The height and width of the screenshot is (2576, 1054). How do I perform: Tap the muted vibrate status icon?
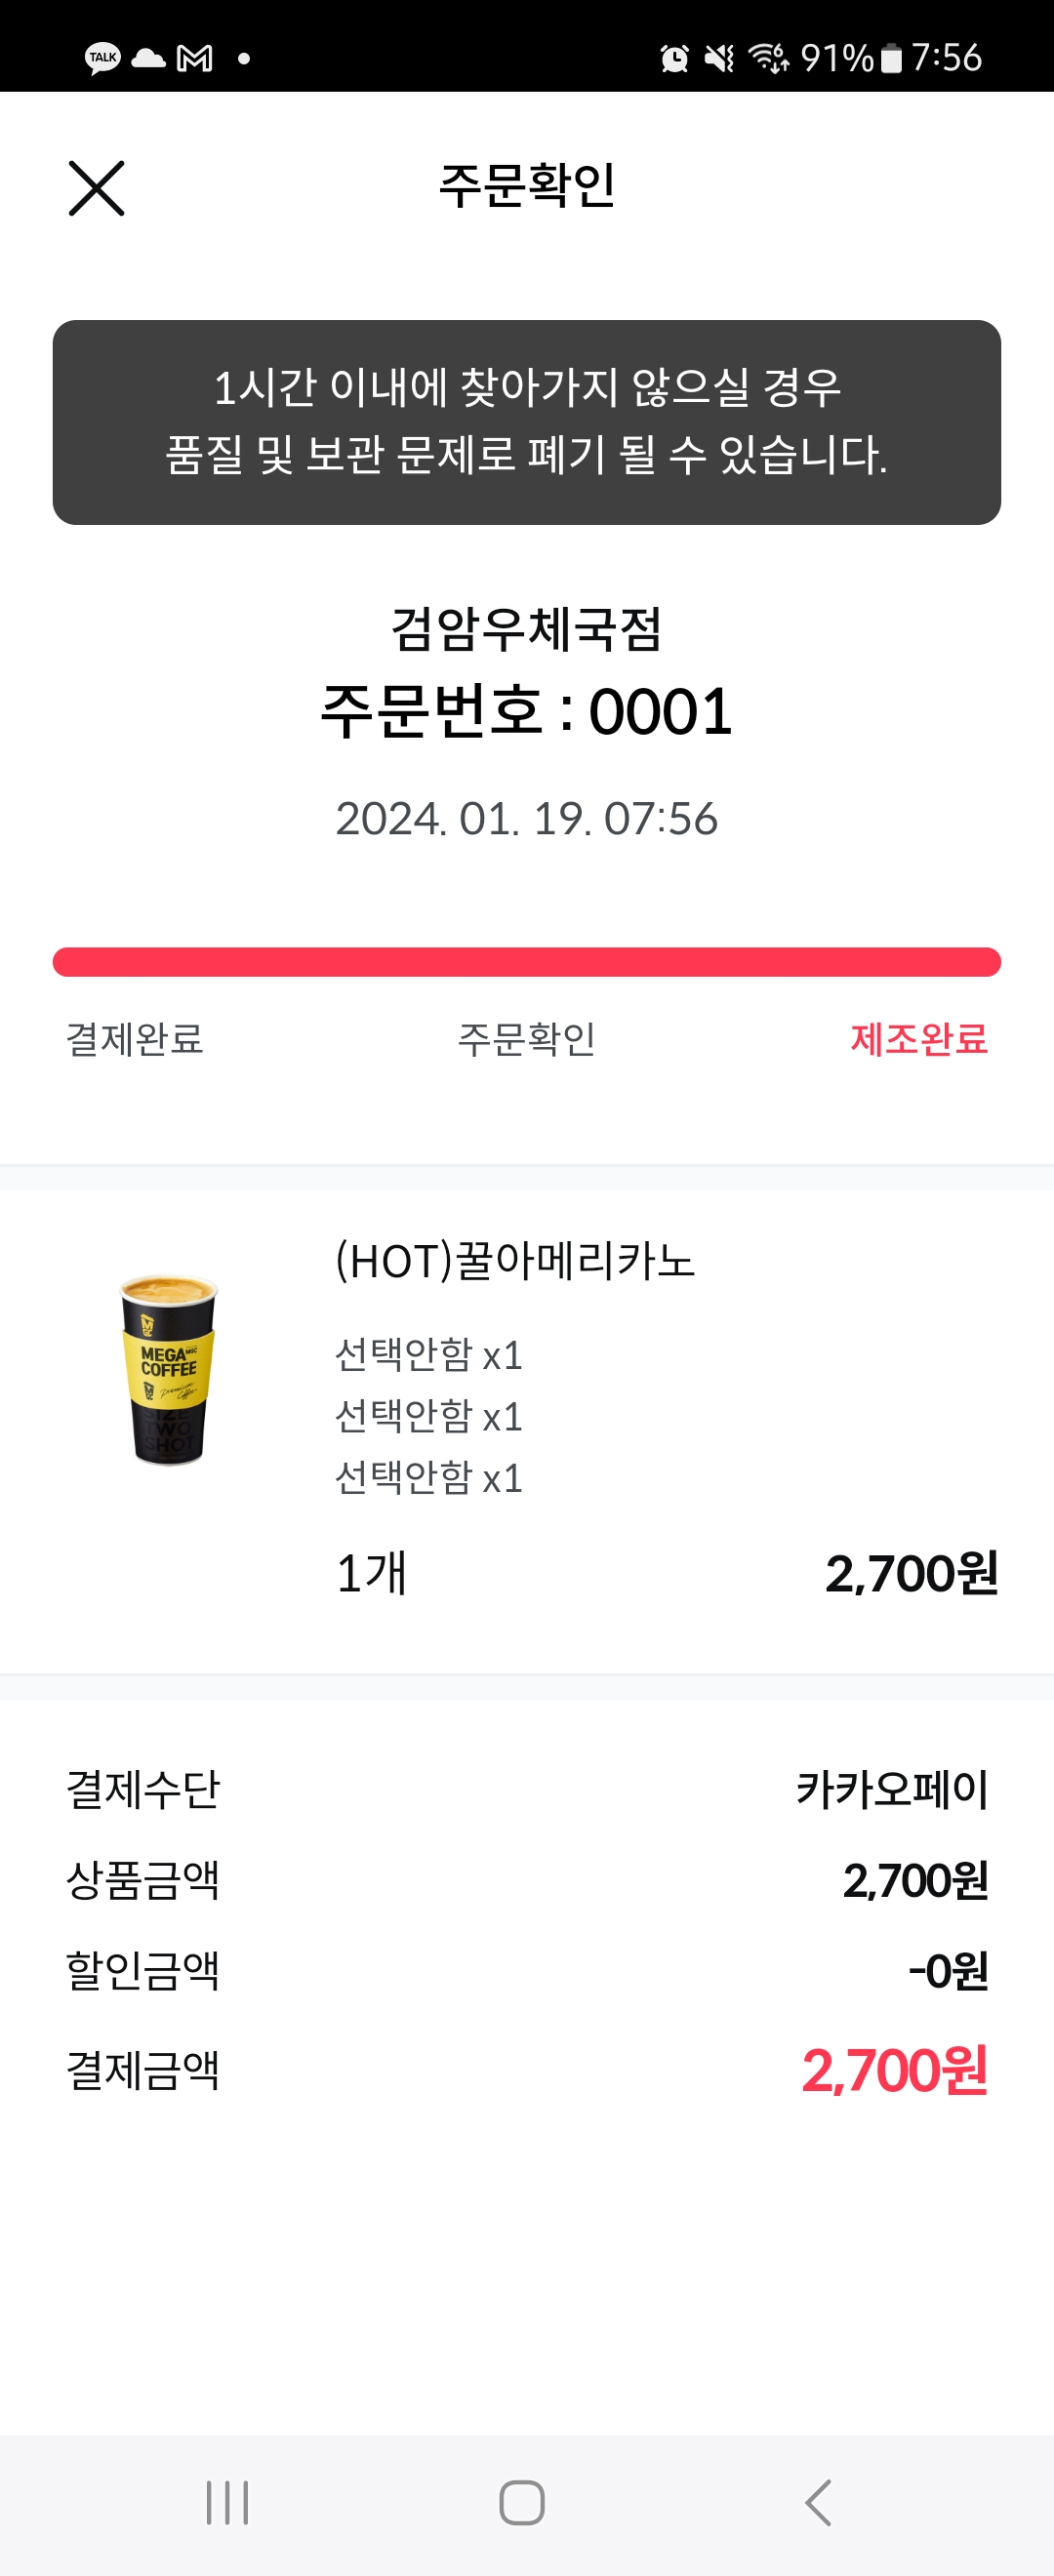pos(719,58)
